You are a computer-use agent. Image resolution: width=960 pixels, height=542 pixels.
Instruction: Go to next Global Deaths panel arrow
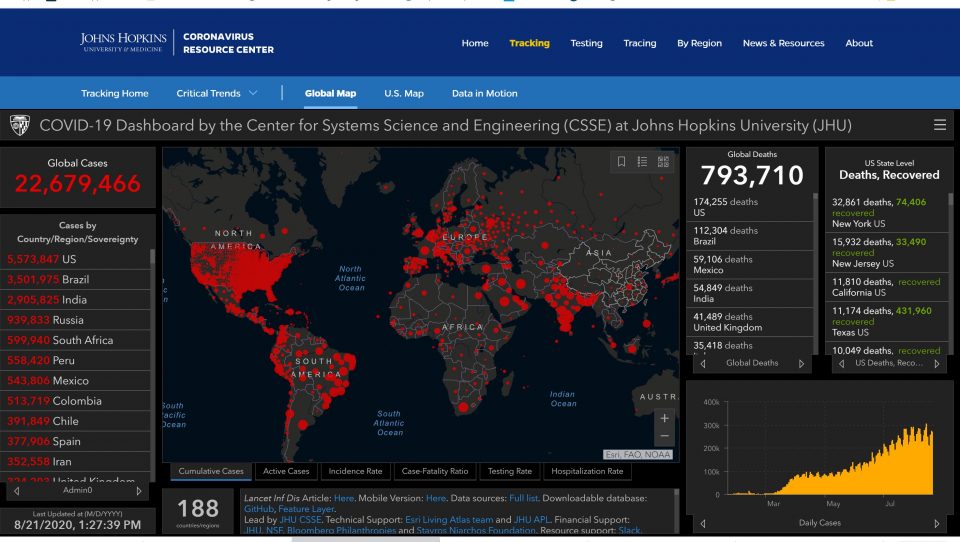(x=801, y=364)
